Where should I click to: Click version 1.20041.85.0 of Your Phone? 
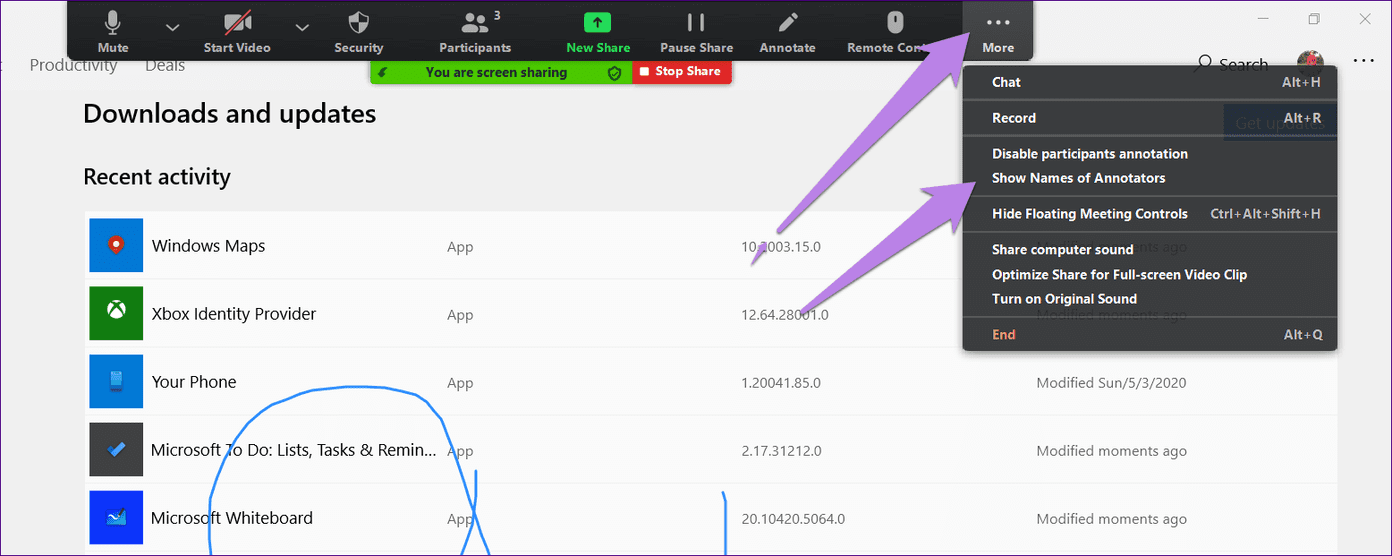click(781, 383)
